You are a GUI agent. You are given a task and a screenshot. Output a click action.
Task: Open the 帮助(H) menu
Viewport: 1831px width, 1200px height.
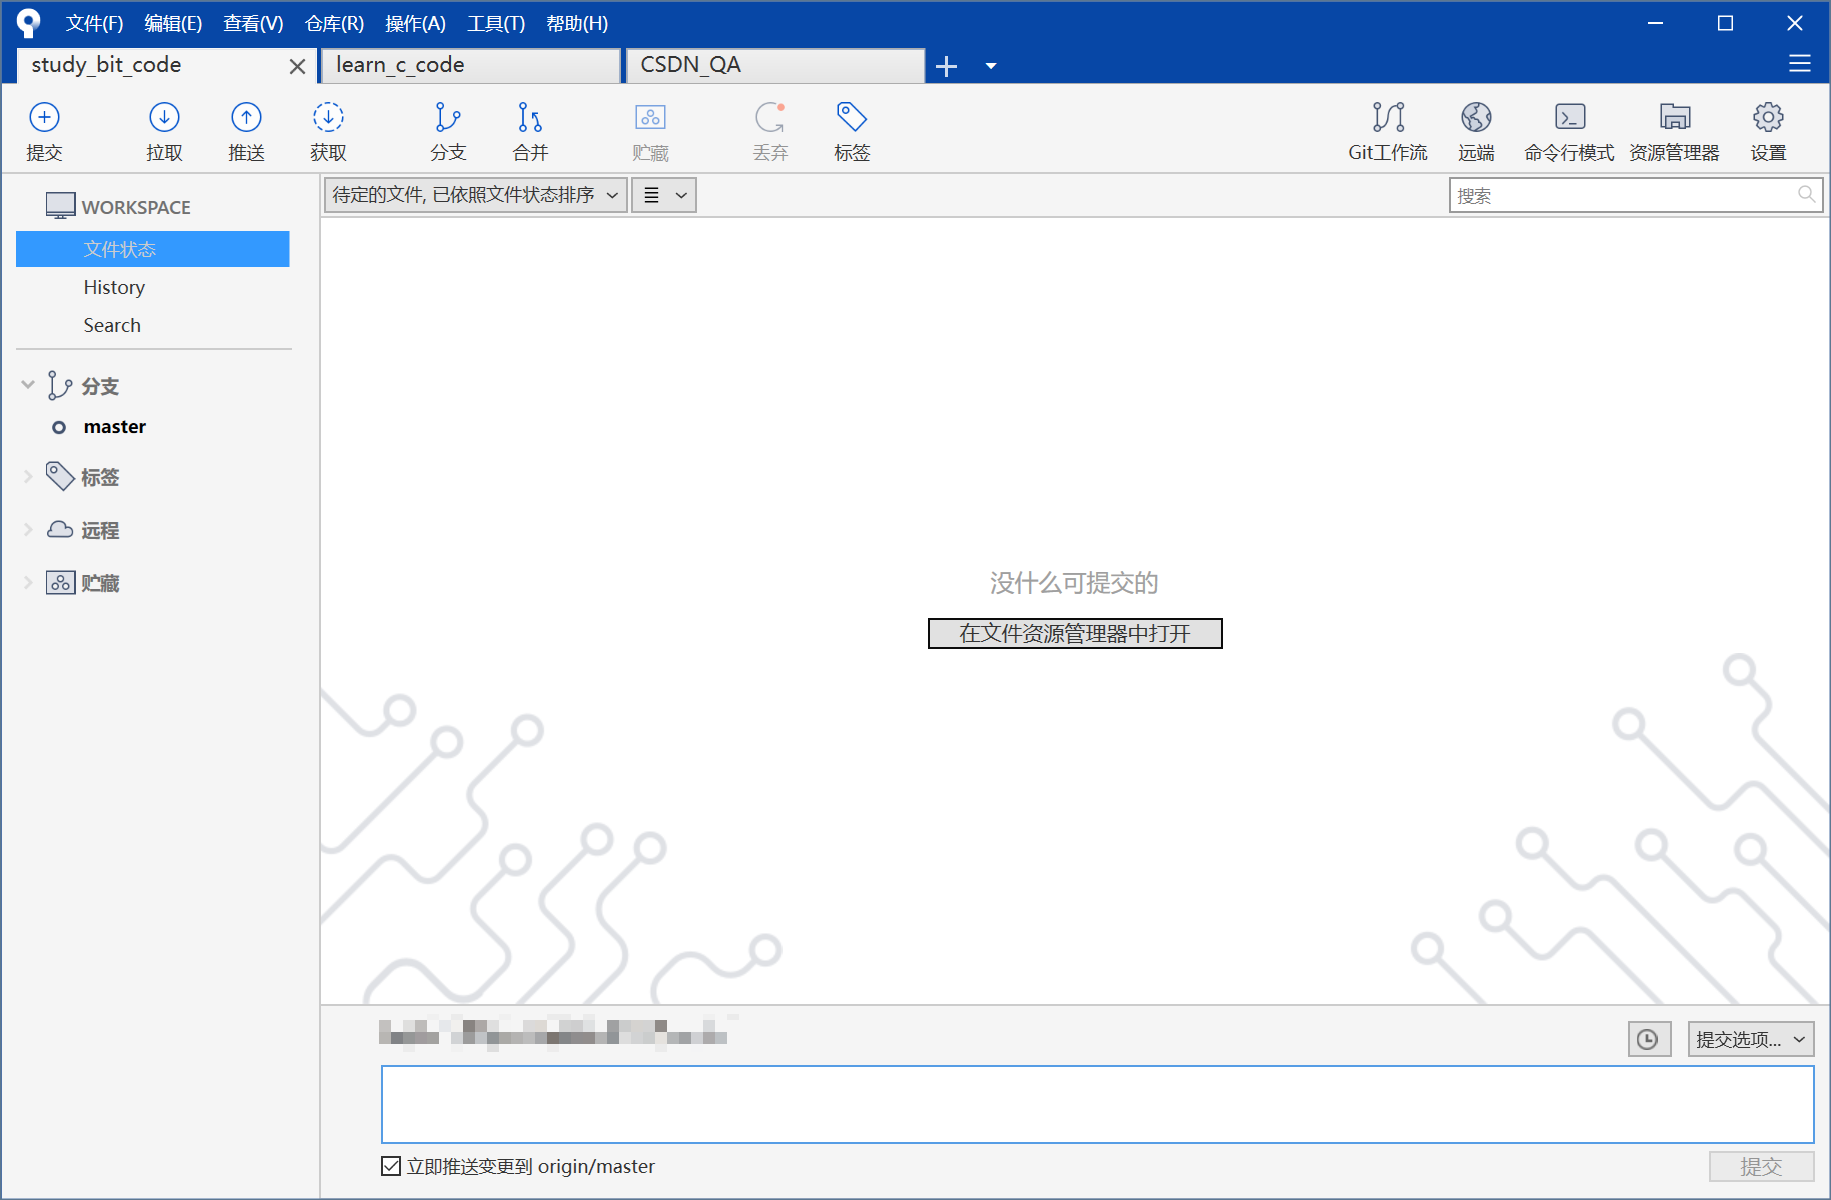(x=577, y=23)
